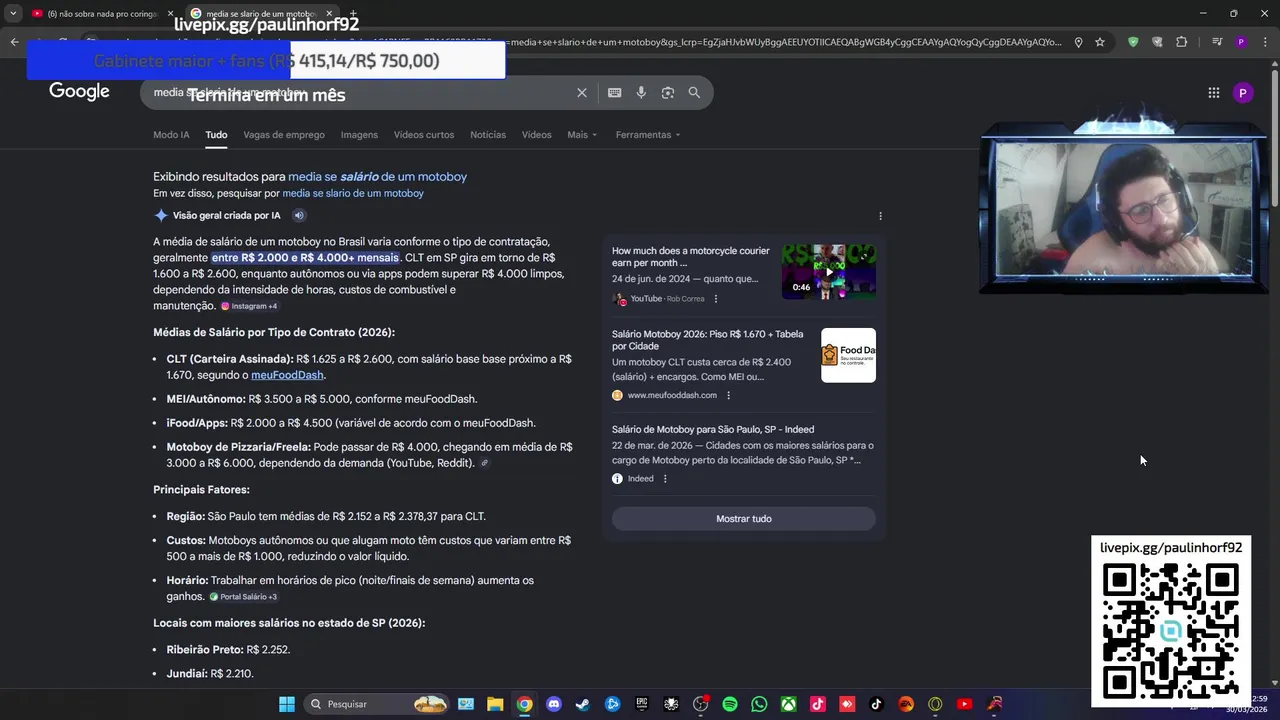Open Spotify from the taskbar
This screenshot has height=720, width=1280.
[x=730, y=704]
